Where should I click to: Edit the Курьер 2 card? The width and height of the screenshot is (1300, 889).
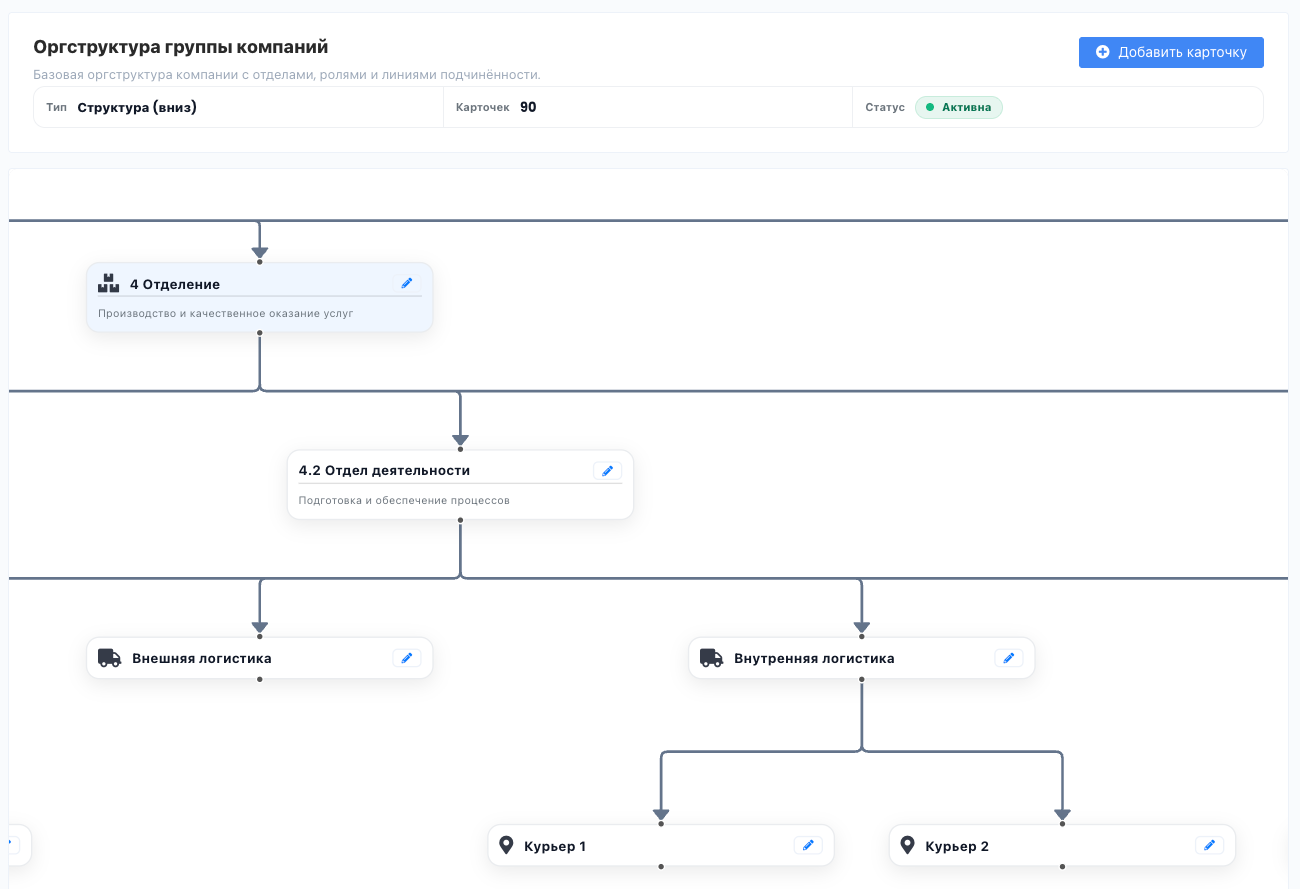click(1210, 845)
